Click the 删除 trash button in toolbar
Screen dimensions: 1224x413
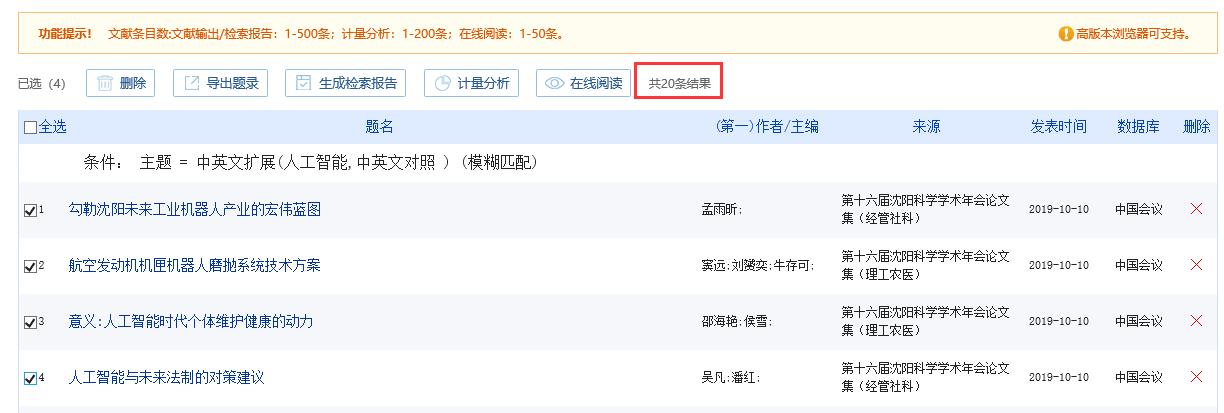pyautogui.click(x=120, y=83)
